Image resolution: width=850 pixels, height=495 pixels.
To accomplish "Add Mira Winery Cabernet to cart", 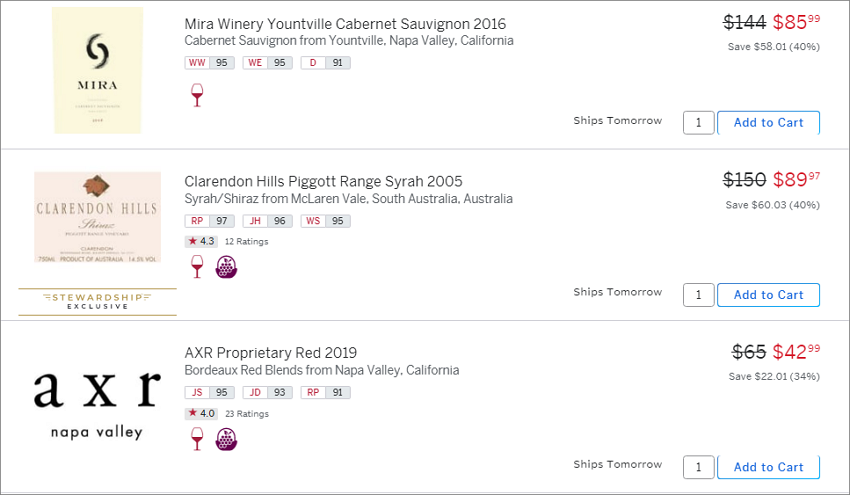I will [x=768, y=123].
